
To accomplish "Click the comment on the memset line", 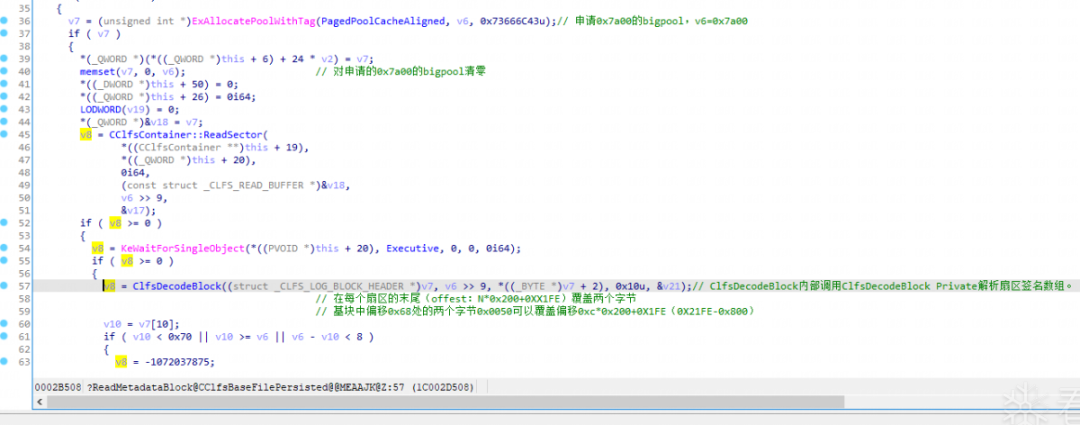I will click(x=402, y=72).
